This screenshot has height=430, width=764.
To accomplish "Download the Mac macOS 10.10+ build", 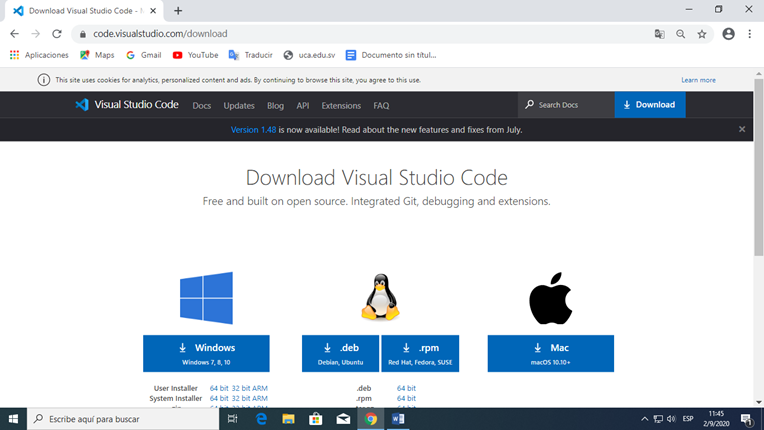I will [551, 354].
